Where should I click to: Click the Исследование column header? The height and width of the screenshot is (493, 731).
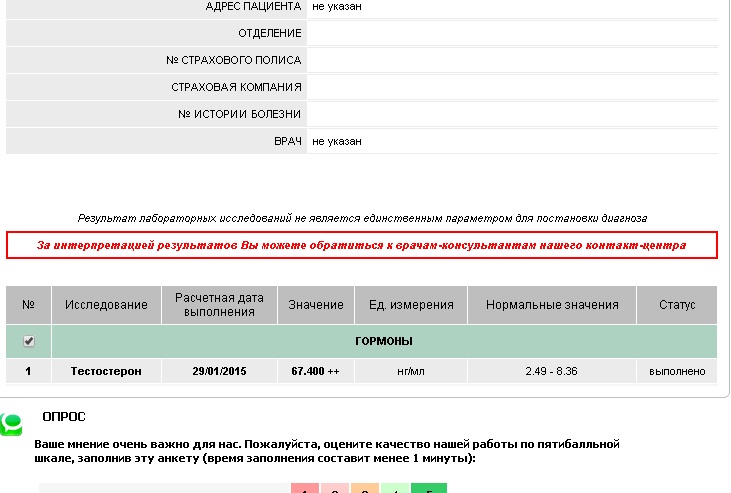pos(106,305)
